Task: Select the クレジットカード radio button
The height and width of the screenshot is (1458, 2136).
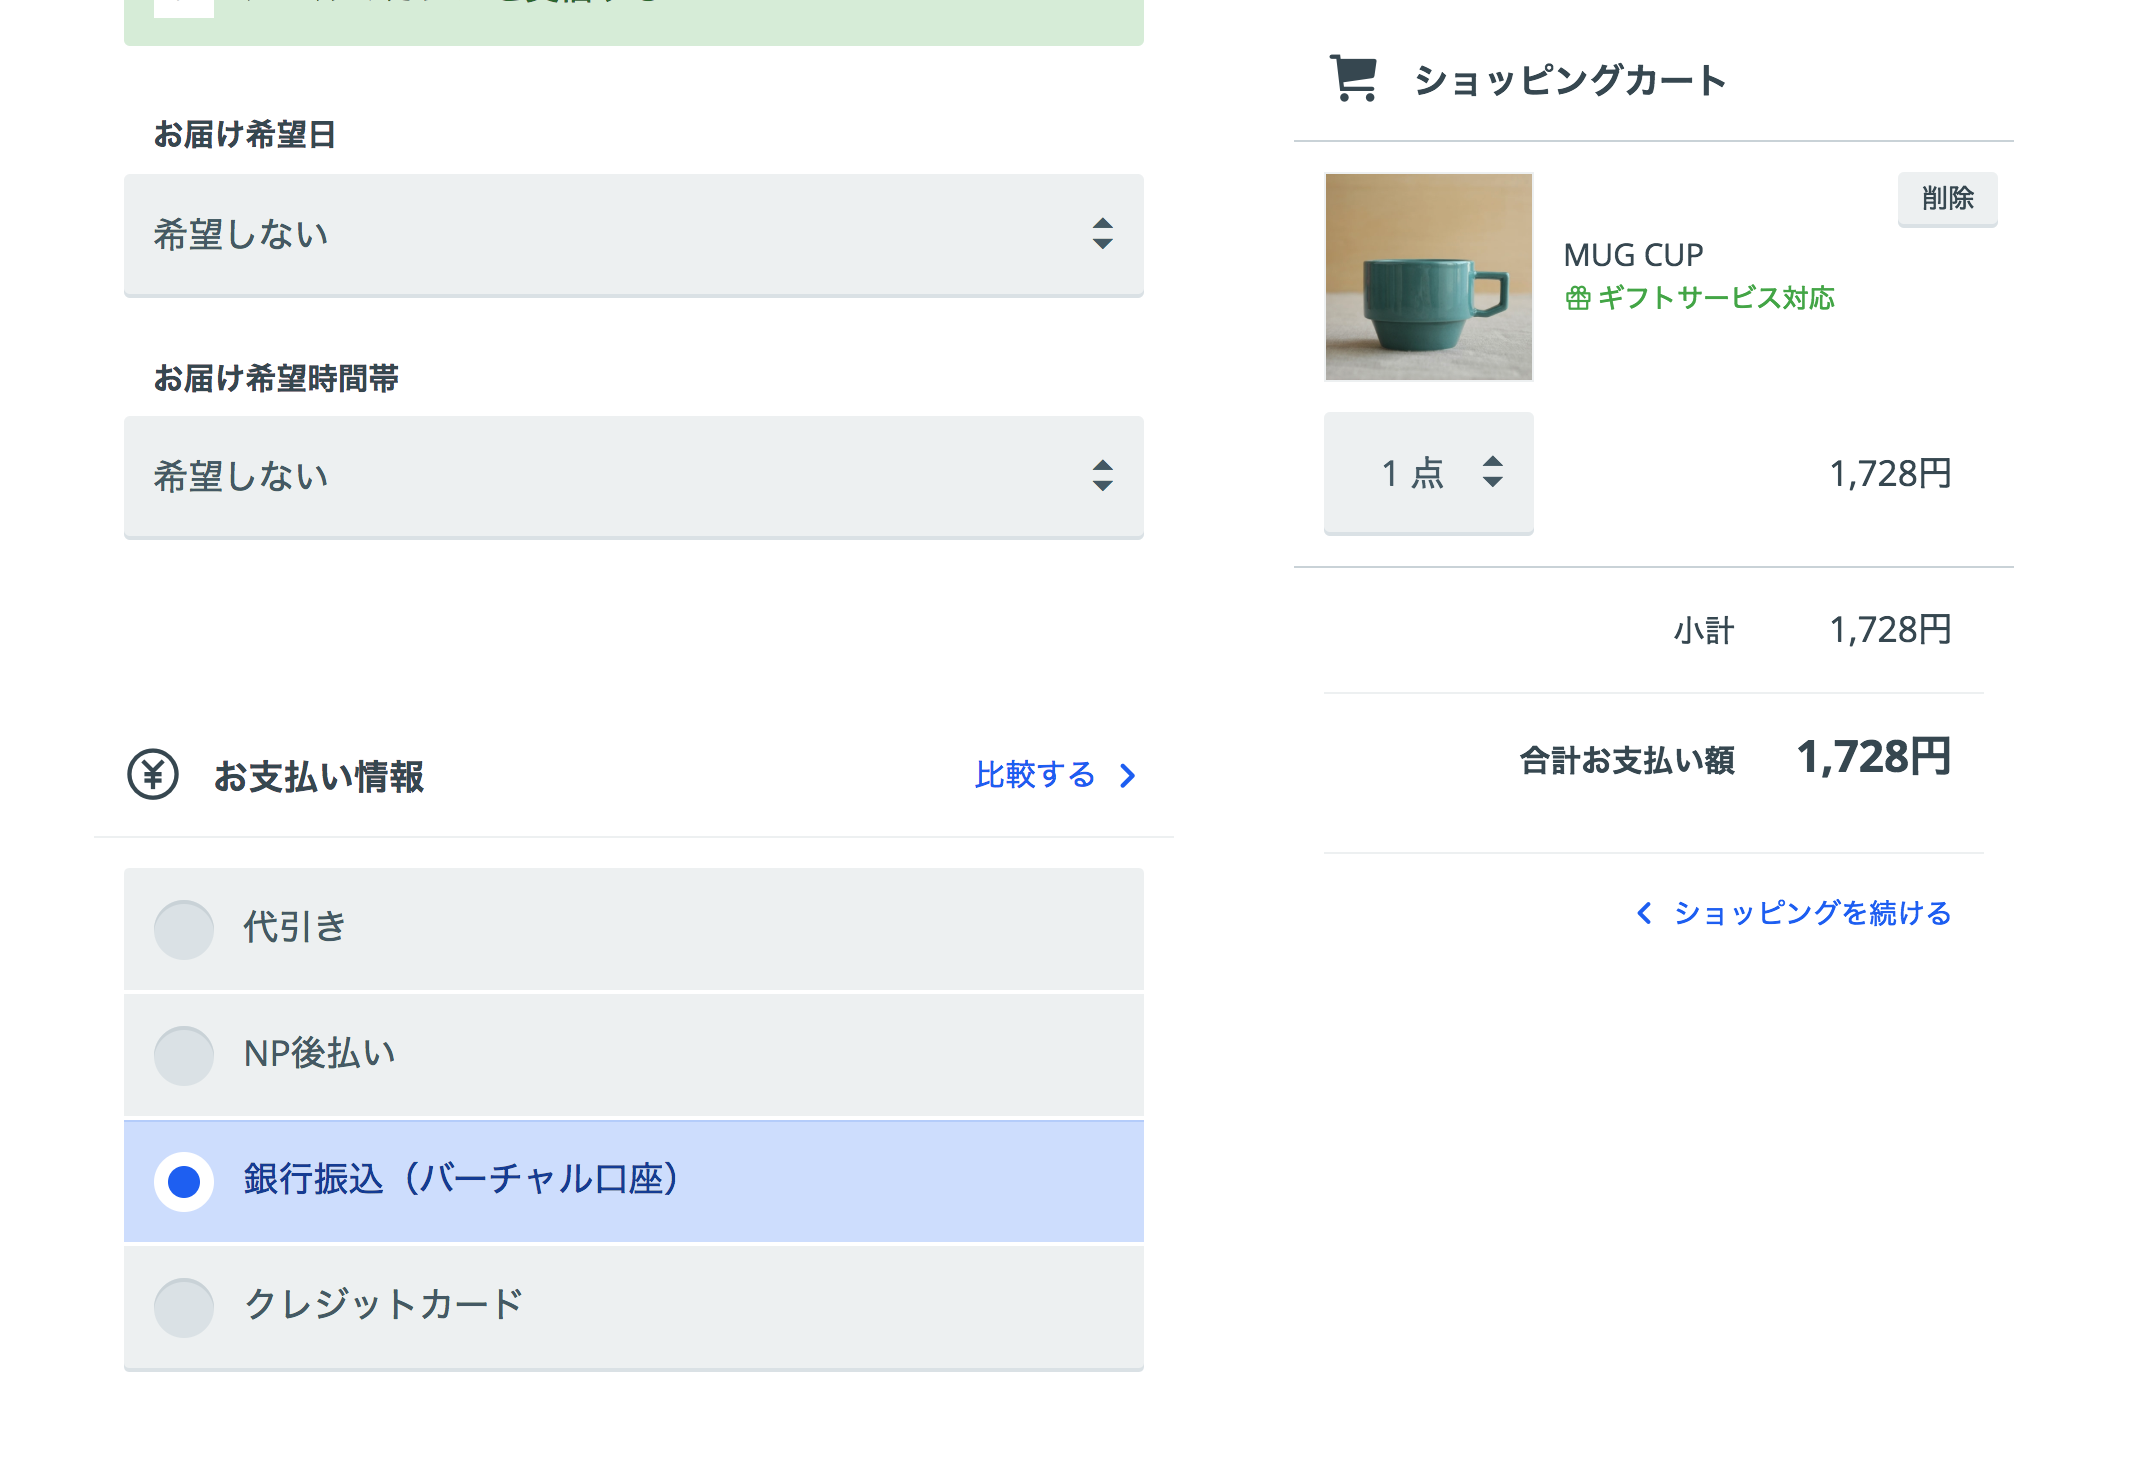Action: [x=184, y=1307]
